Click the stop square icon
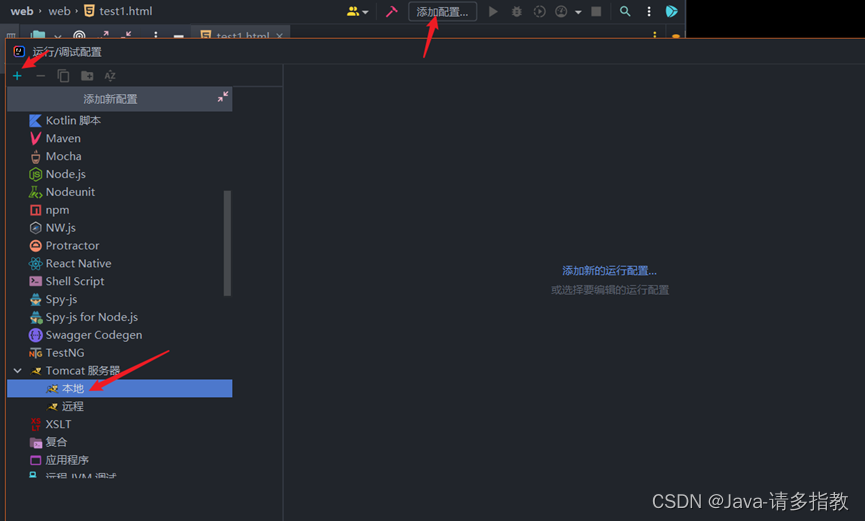Viewport: 865px width, 521px height. [596, 11]
